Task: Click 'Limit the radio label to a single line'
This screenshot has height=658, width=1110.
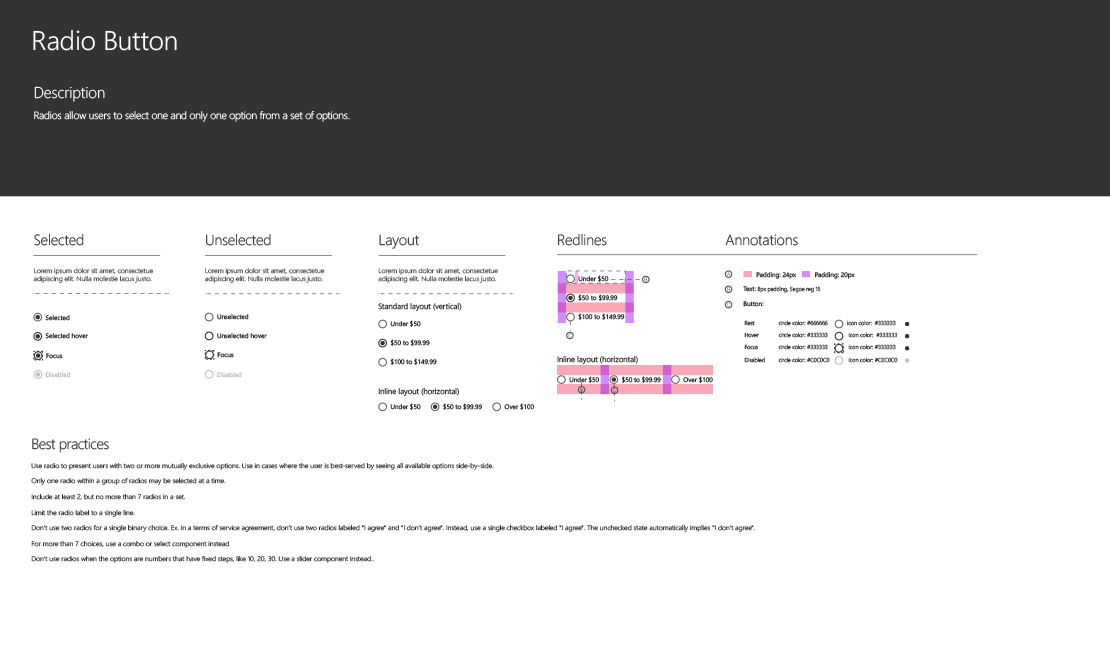Action: coord(83,513)
